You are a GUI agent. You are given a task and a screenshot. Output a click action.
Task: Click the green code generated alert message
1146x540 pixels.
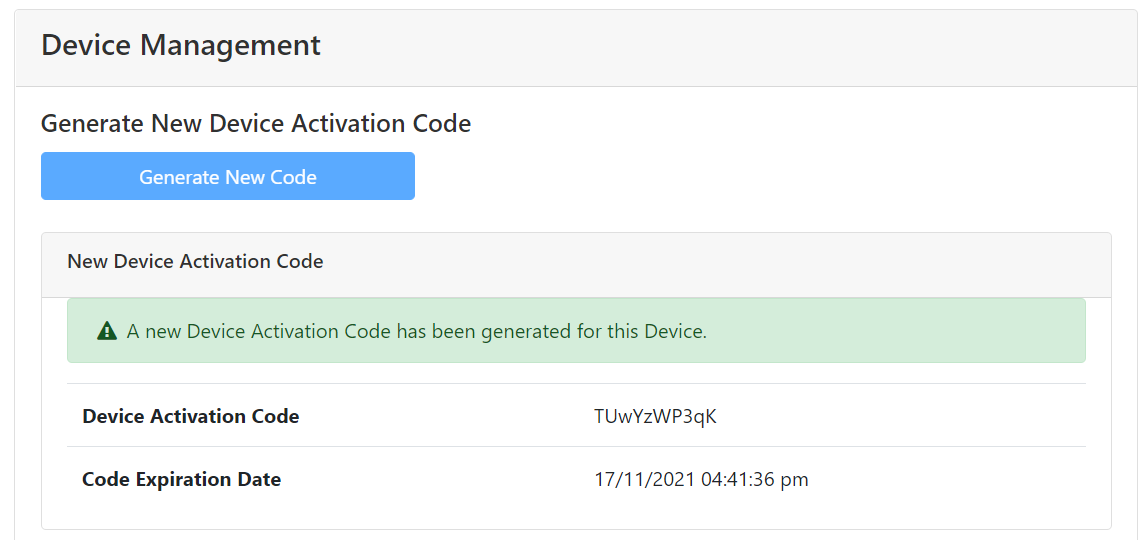pos(575,331)
